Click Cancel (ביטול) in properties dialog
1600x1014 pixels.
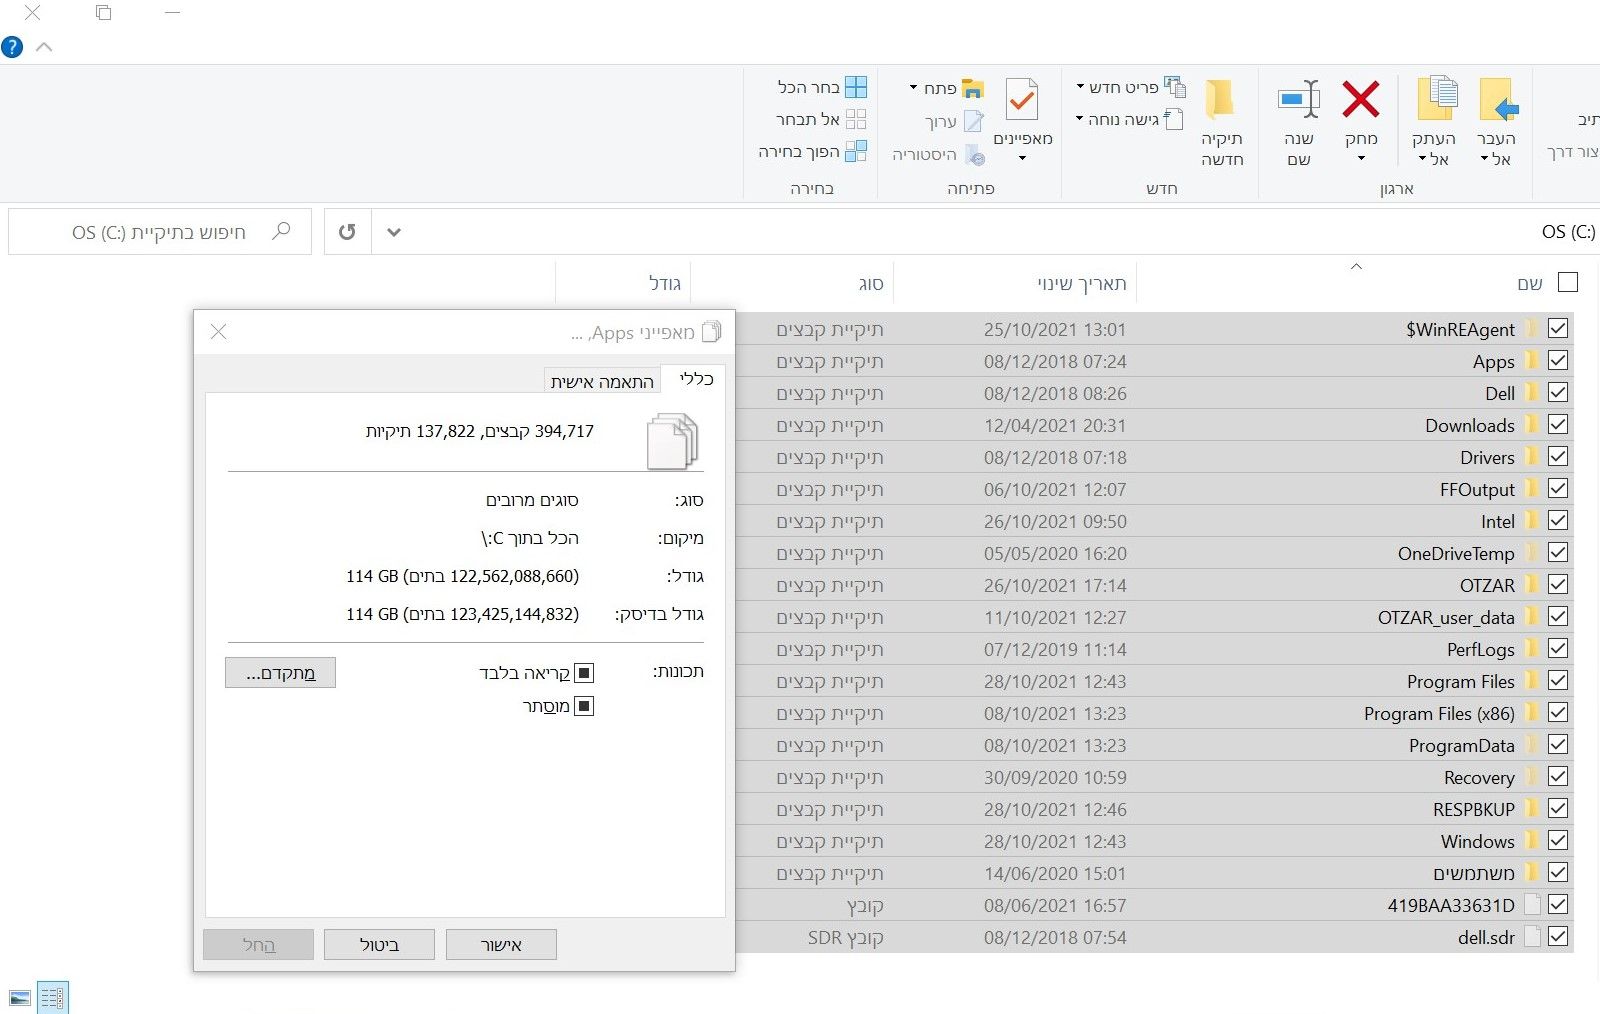379,944
